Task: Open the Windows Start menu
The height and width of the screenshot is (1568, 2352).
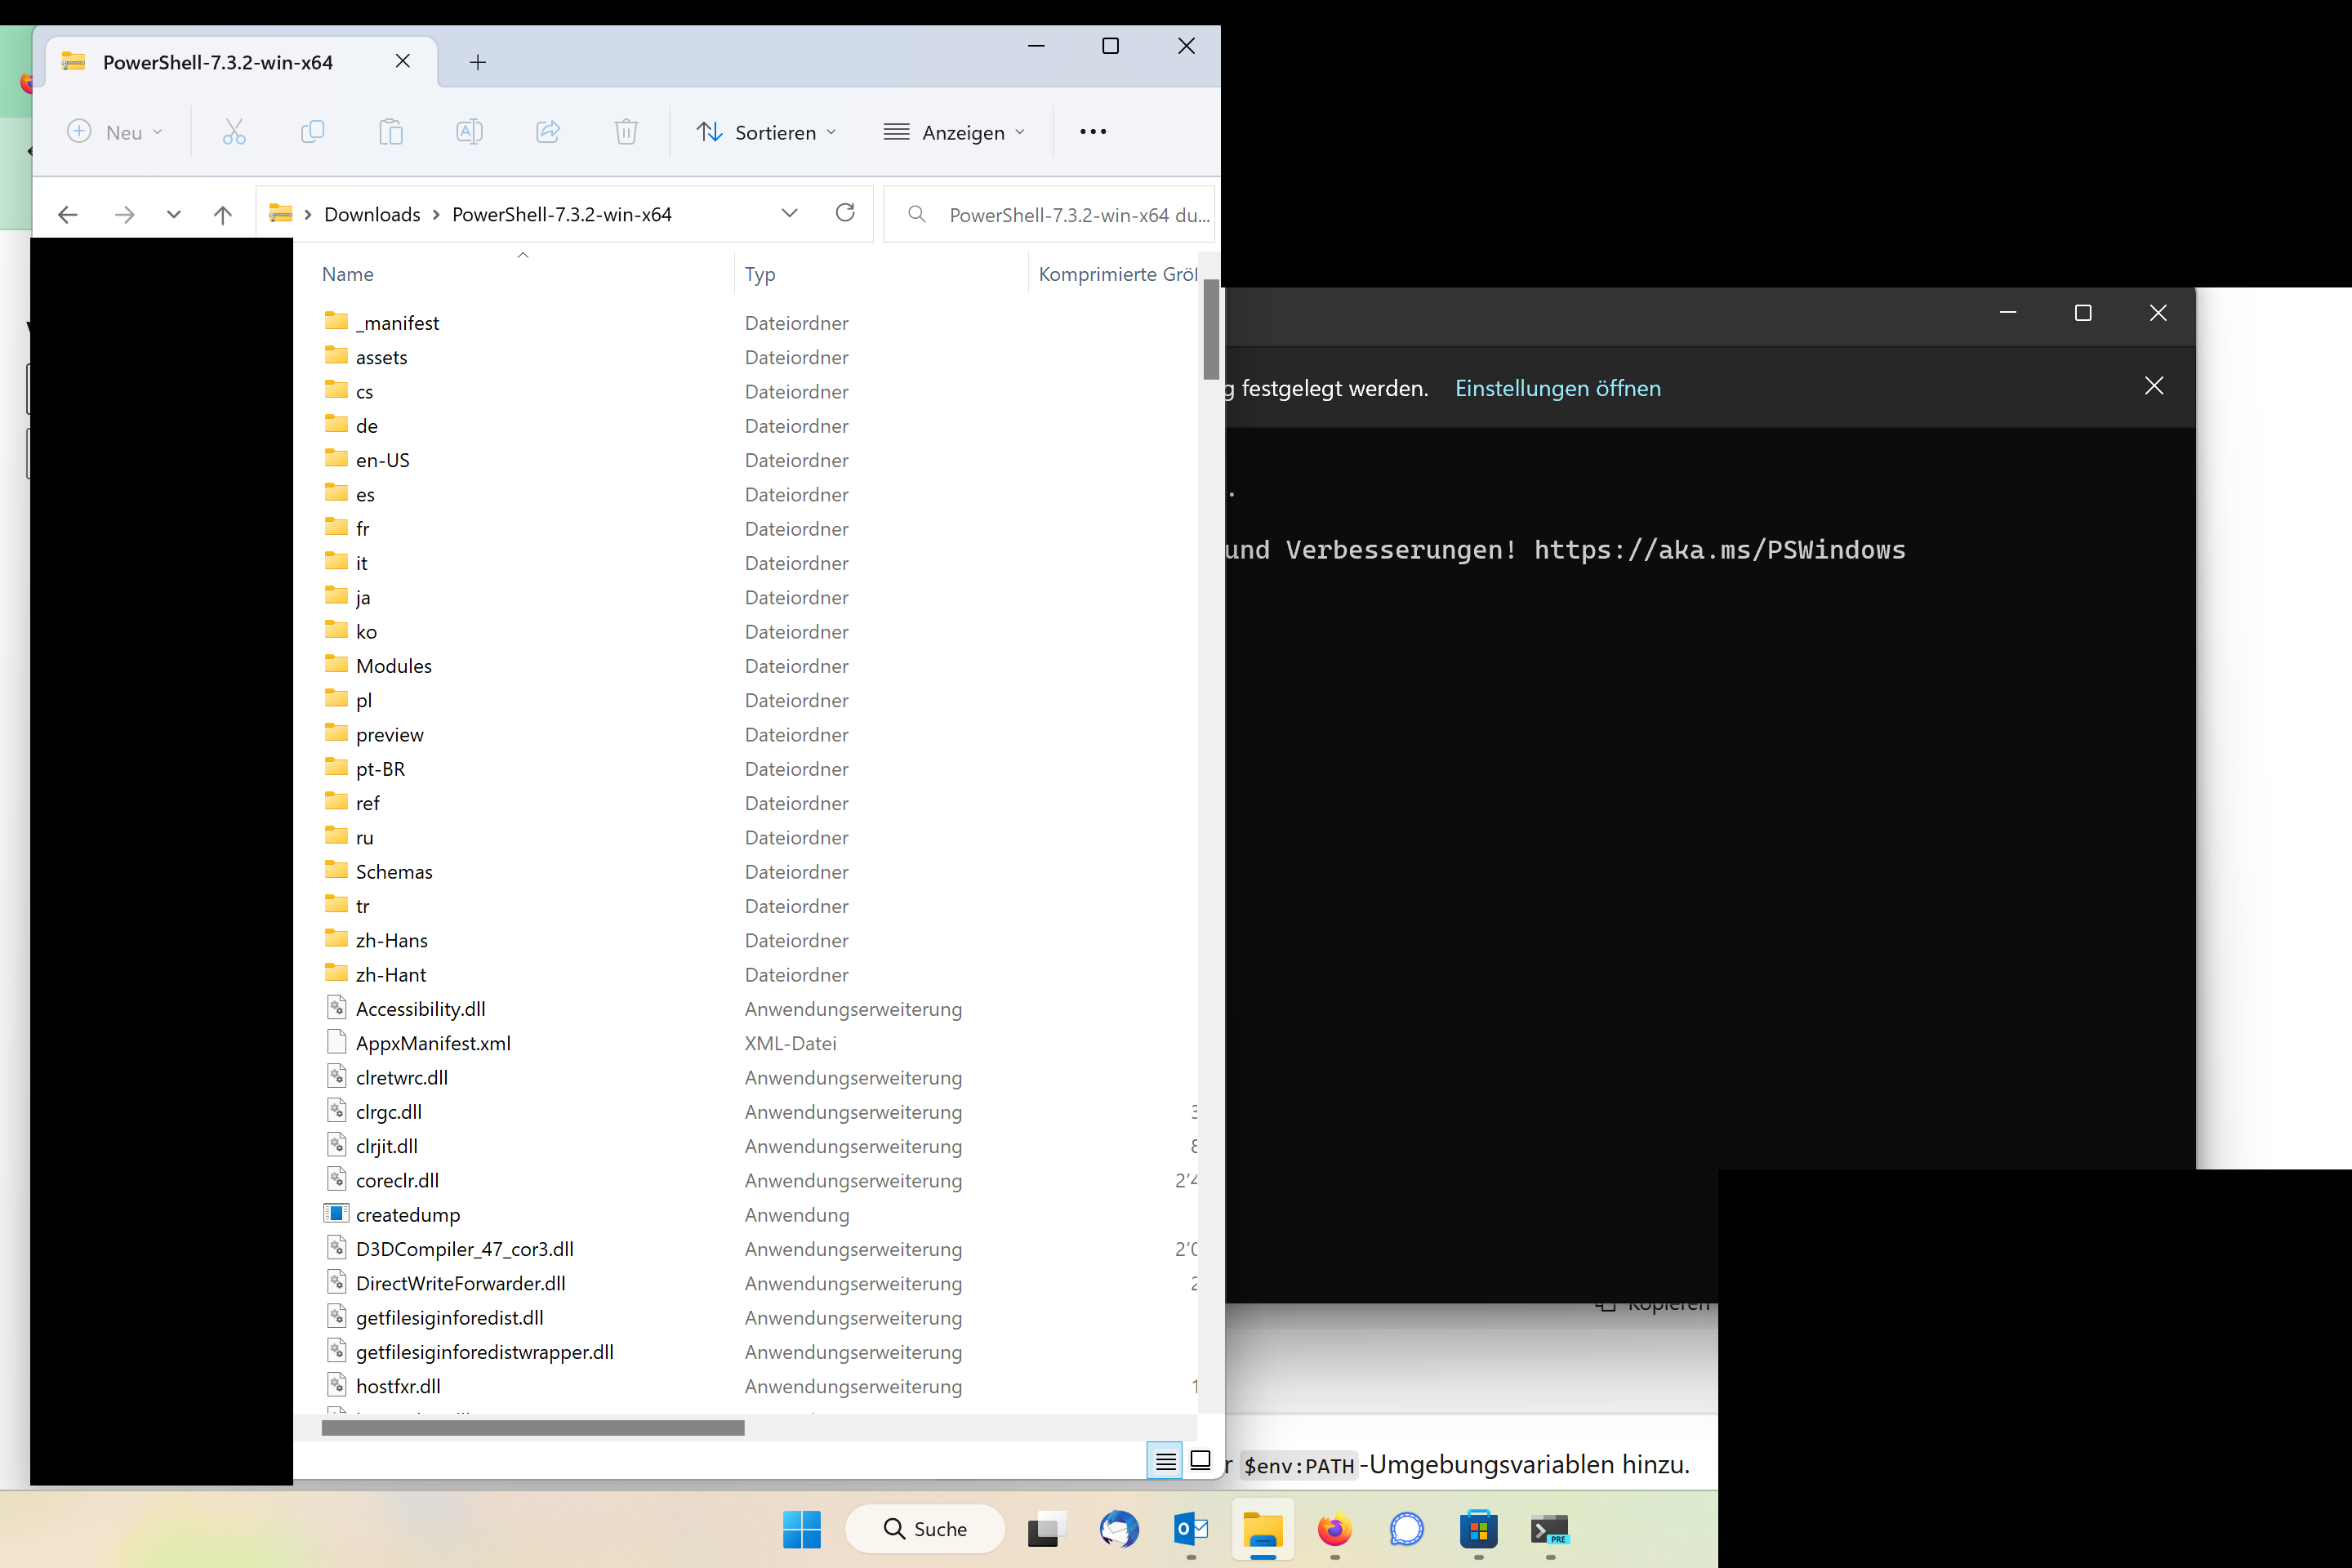Action: click(802, 1529)
